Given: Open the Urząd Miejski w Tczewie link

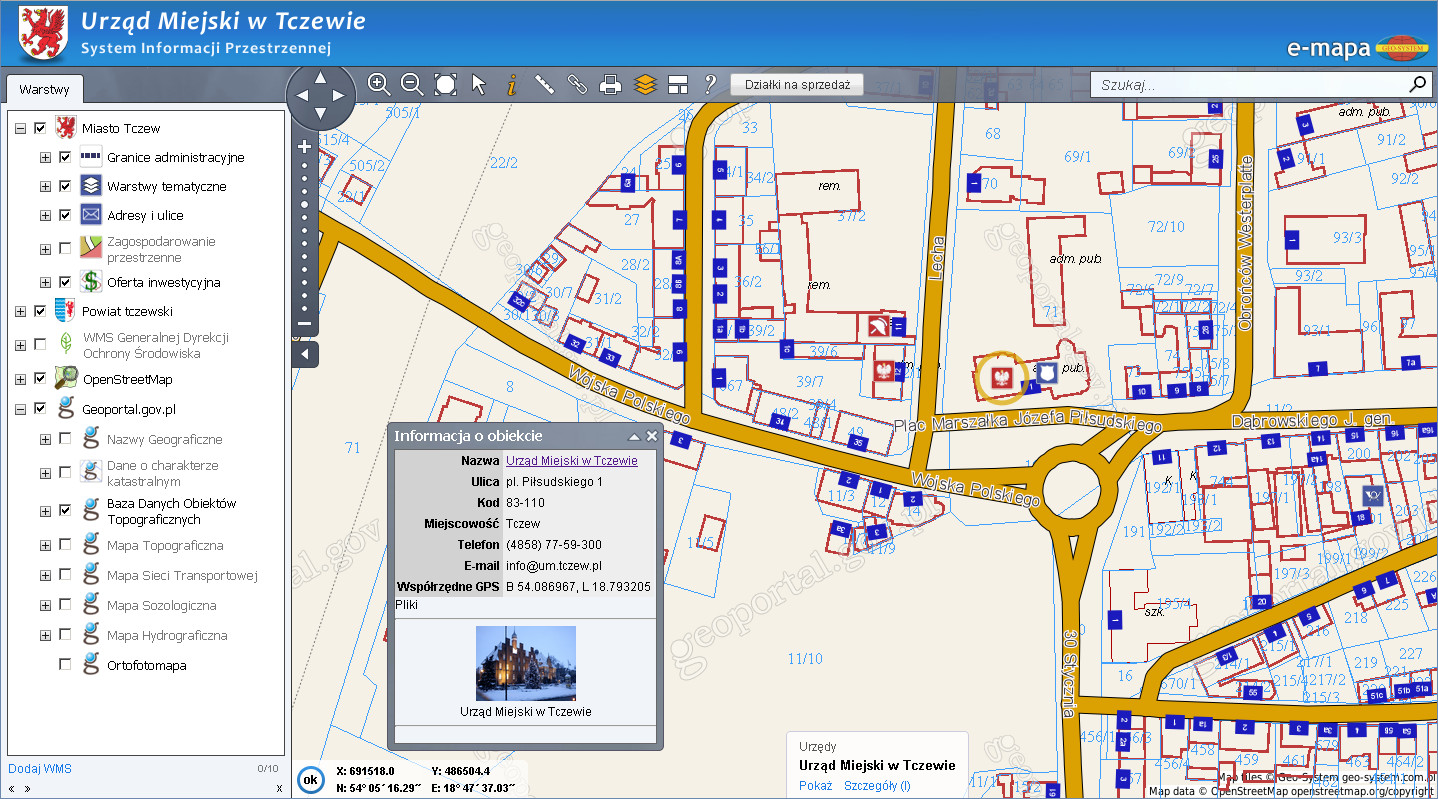Looking at the screenshot, I should (x=571, y=461).
